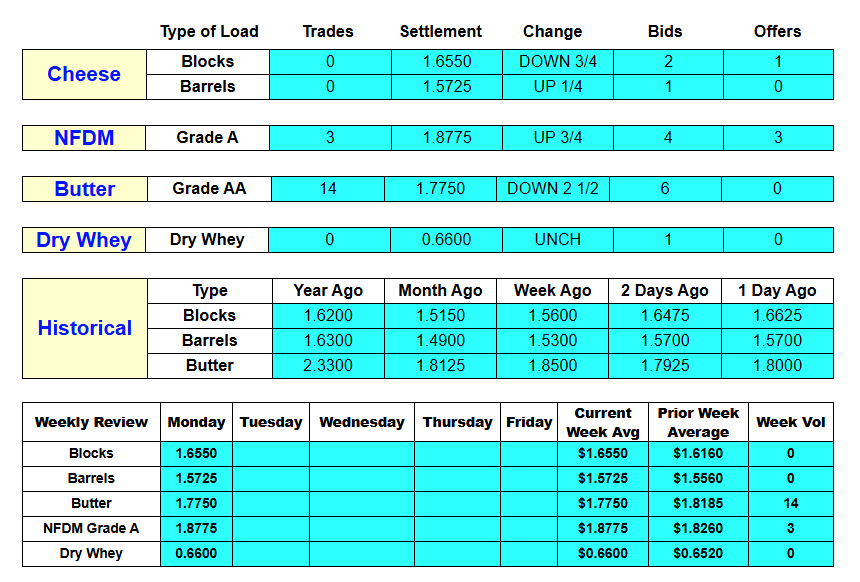Select Blocks settlement value 1.6550
The image size is (860, 582).
pyautogui.click(x=446, y=61)
